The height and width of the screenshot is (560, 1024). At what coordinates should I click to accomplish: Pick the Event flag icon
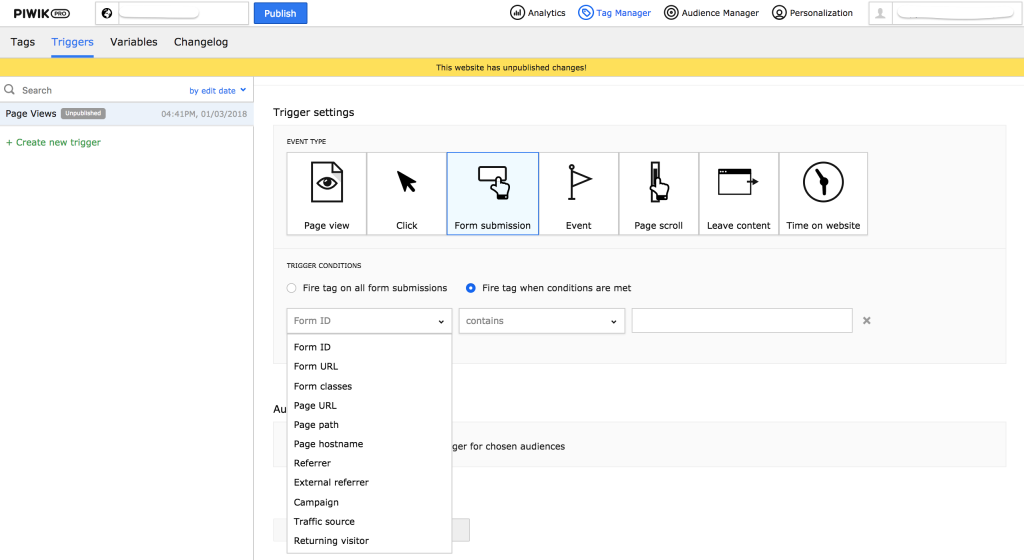click(579, 182)
